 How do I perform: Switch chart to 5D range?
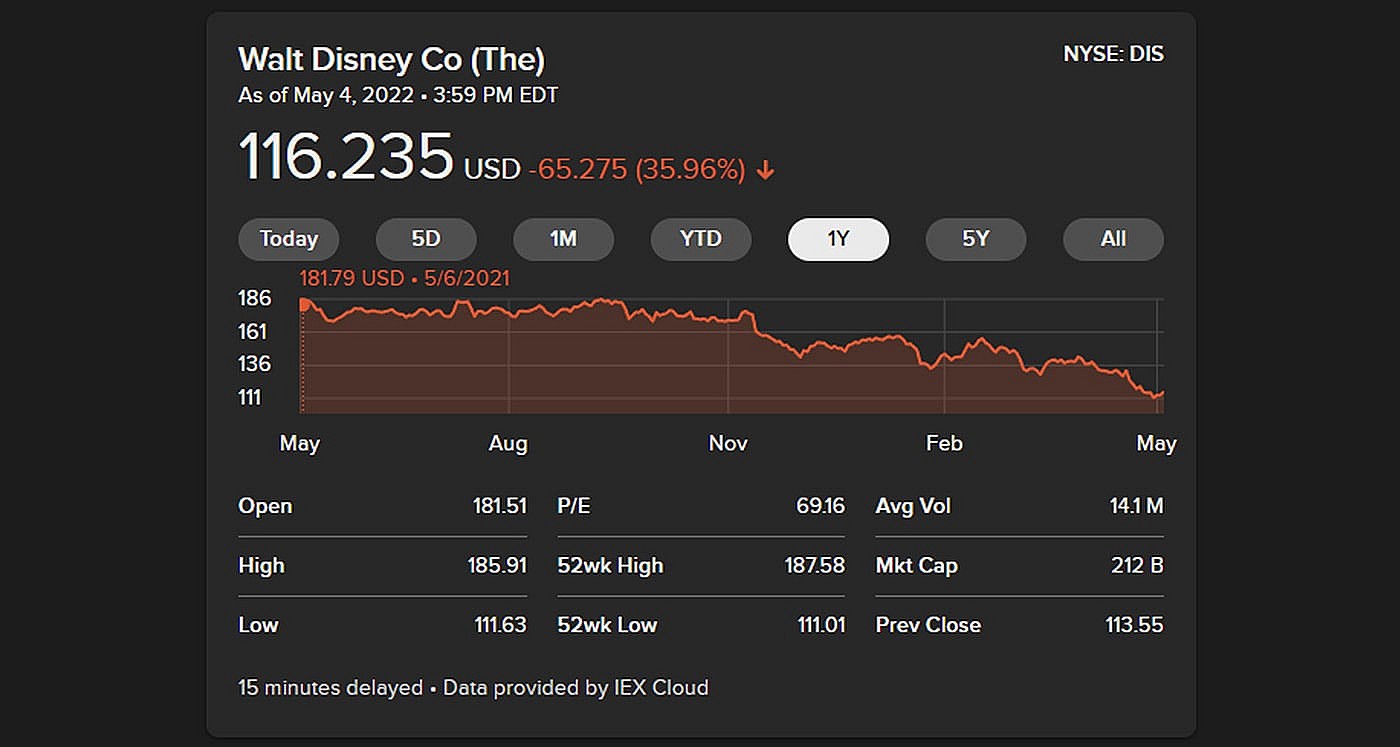[426, 239]
